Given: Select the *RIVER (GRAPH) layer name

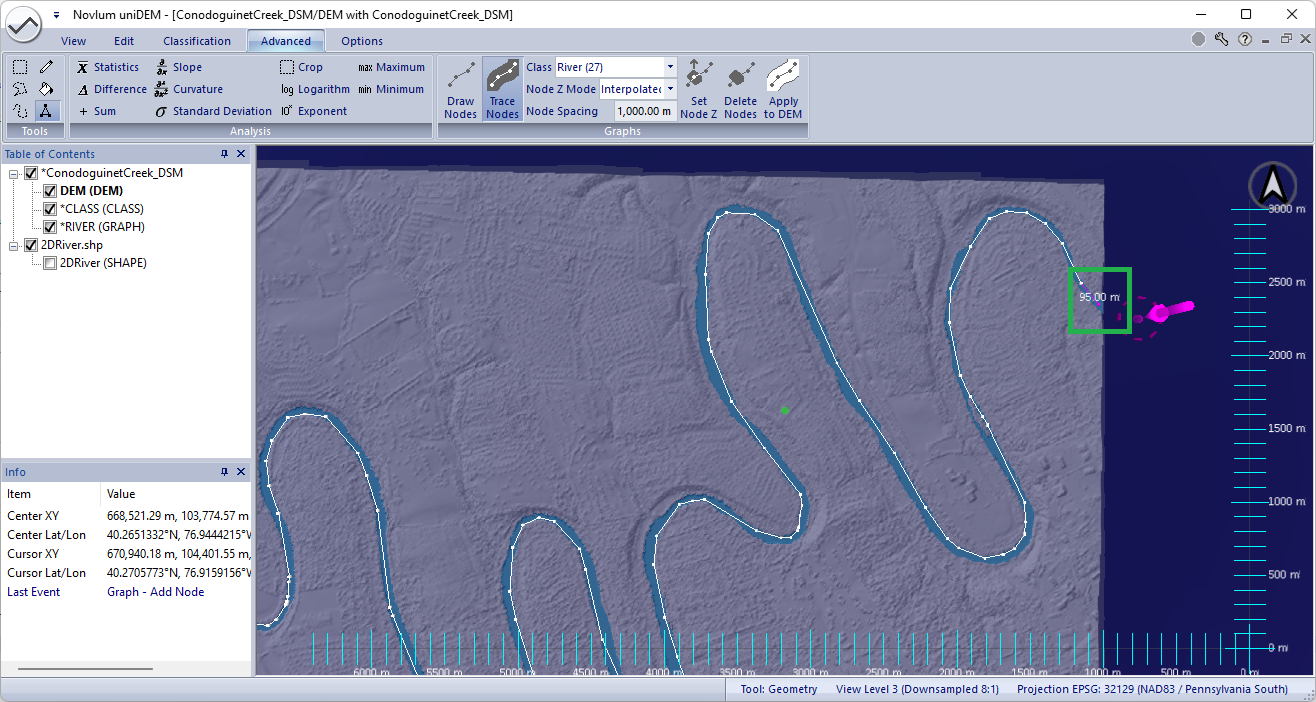Looking at the screenshot, I should (102, 227).
